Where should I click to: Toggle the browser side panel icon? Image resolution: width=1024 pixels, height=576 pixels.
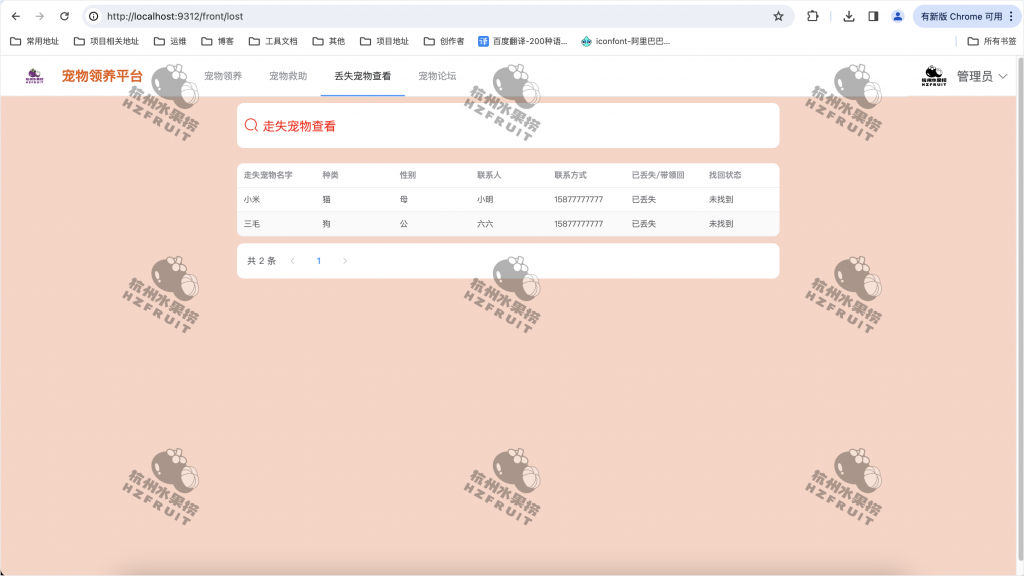click(x=872, y=16)
